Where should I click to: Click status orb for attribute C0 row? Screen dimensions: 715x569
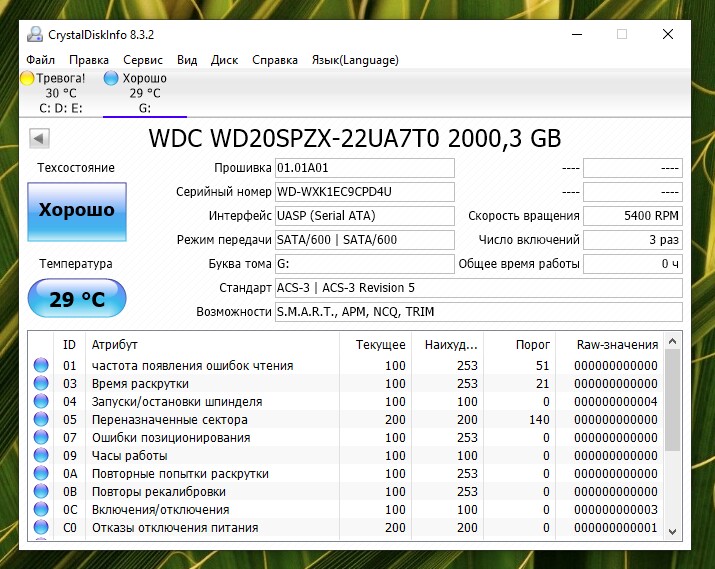tap(41, 528)
